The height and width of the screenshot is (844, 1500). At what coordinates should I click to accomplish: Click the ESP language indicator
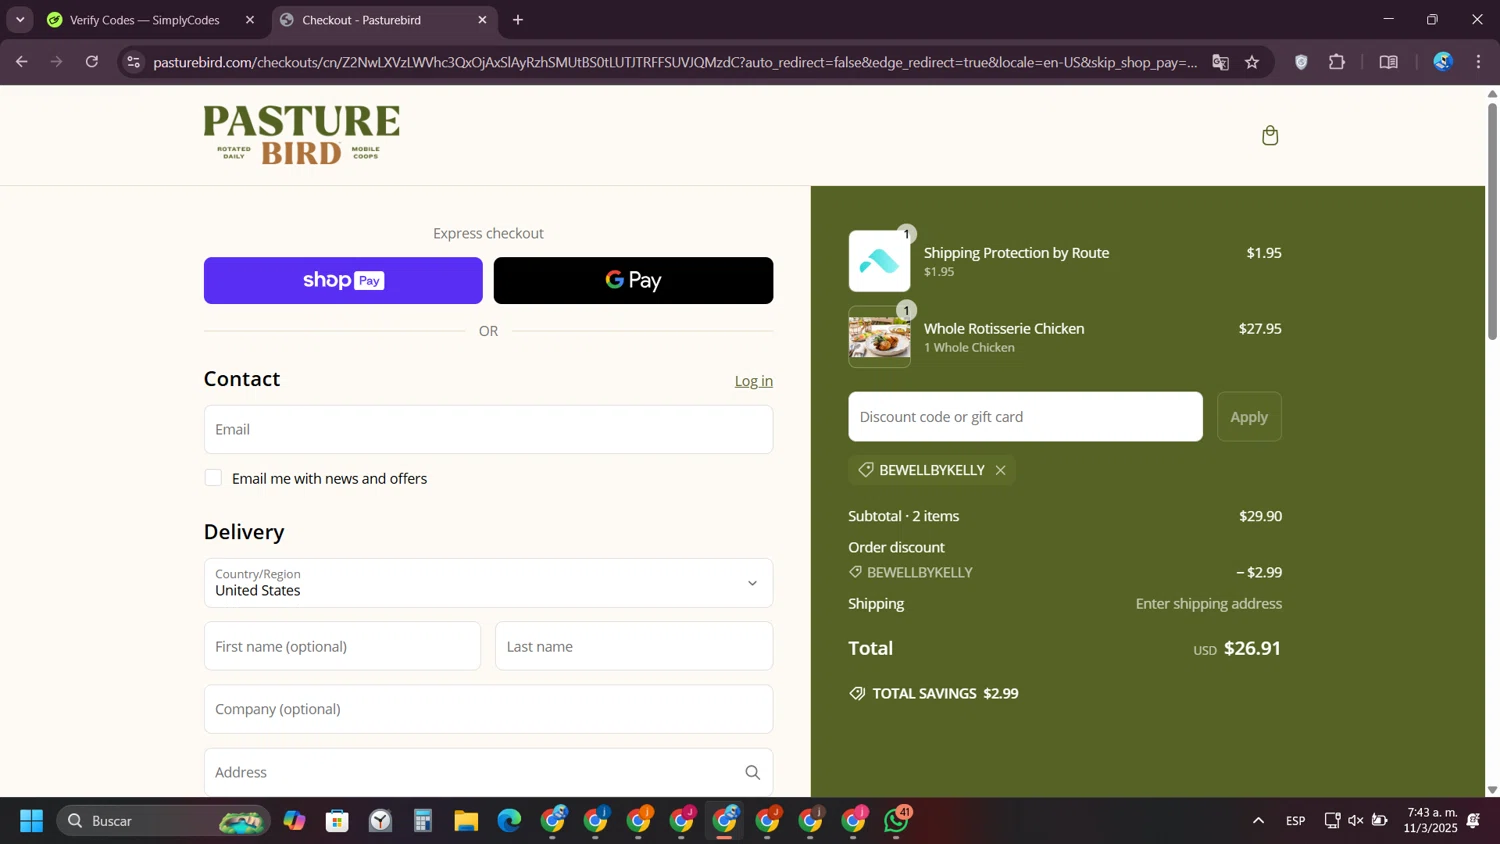pyautogui.click(x=1295, y=821)
